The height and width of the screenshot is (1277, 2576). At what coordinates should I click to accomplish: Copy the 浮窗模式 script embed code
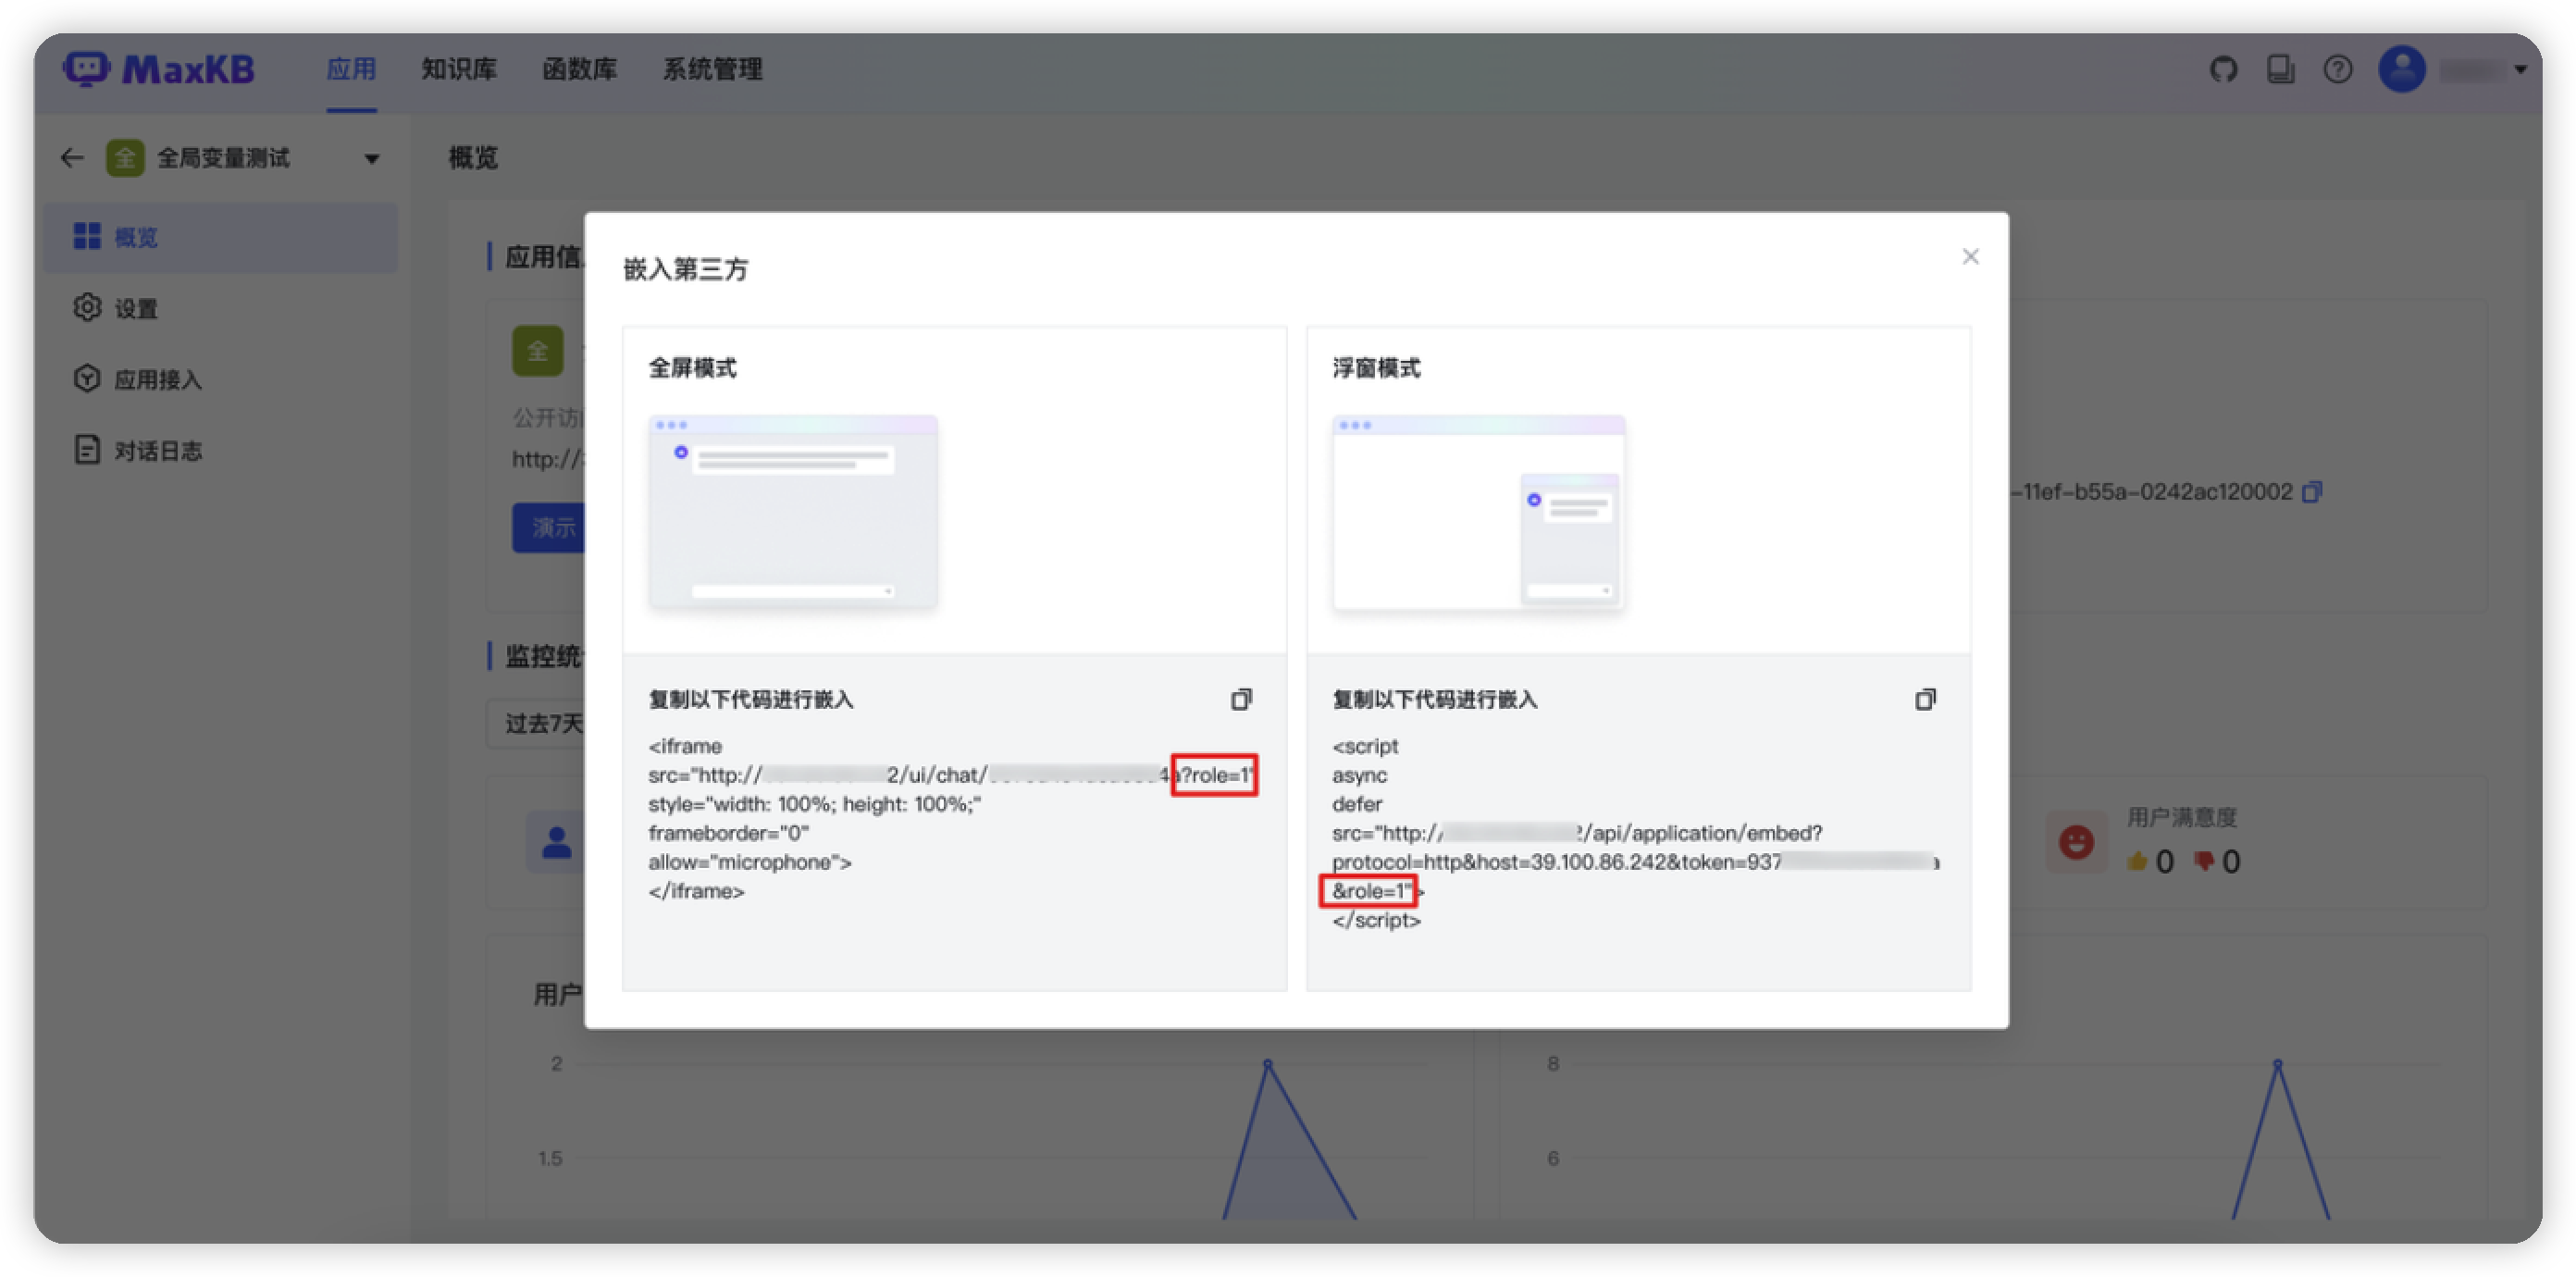click(x=1924, y=699)
